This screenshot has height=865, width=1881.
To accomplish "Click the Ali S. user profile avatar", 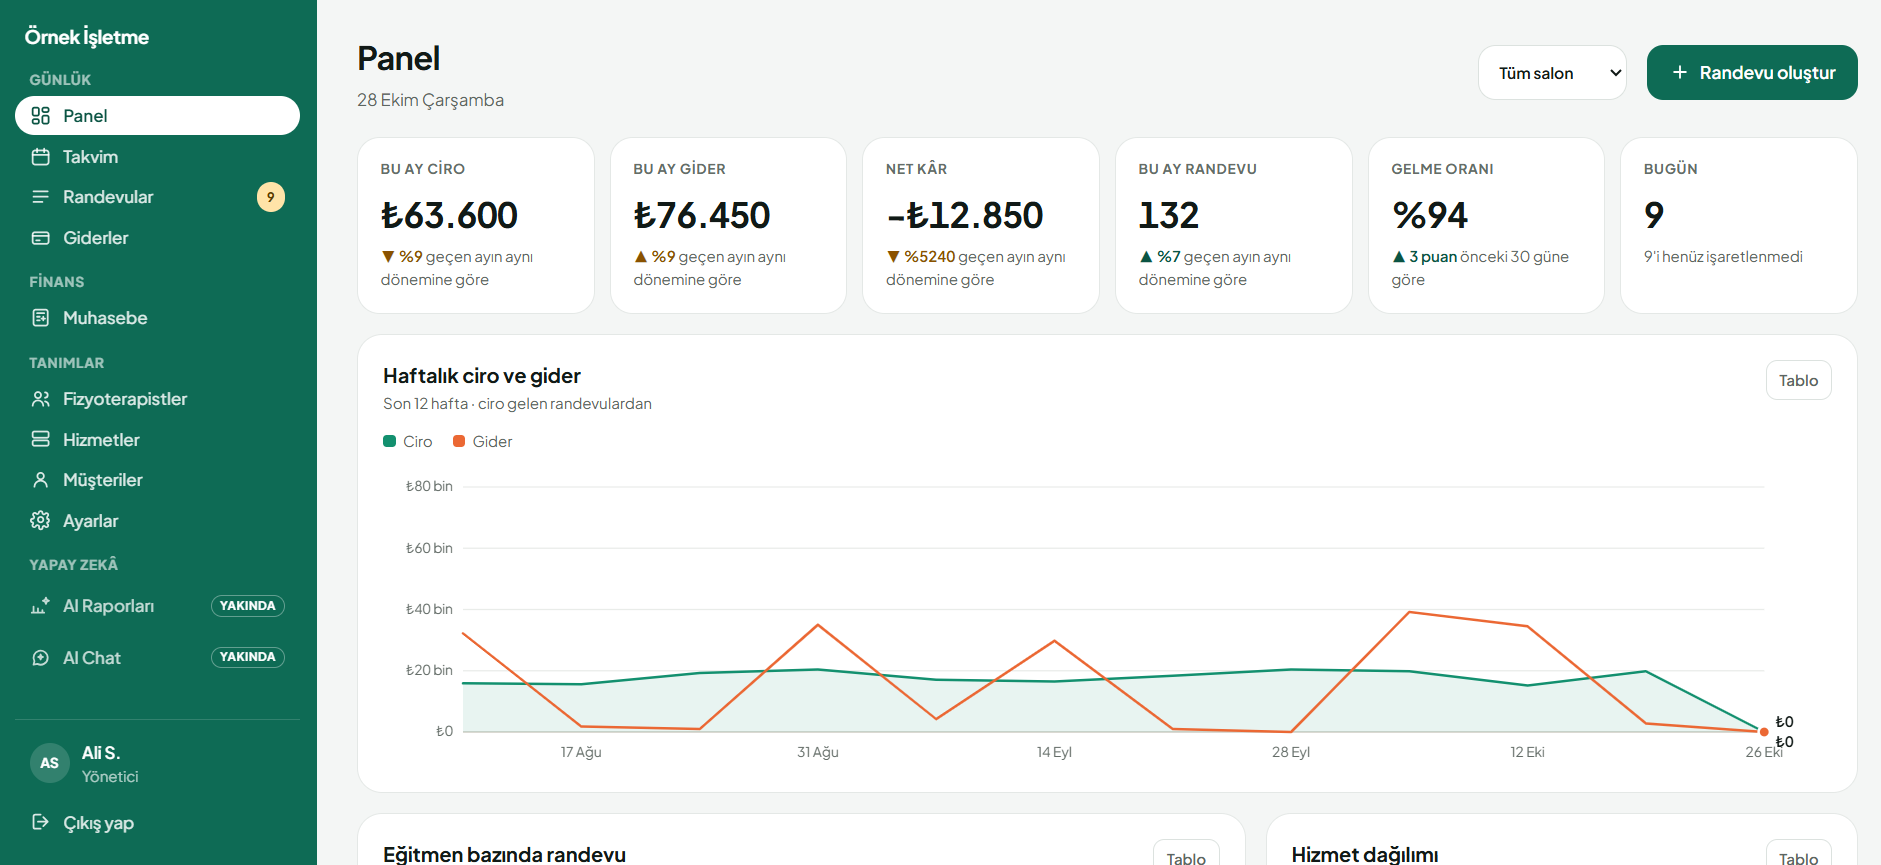I will pos(50,763).
